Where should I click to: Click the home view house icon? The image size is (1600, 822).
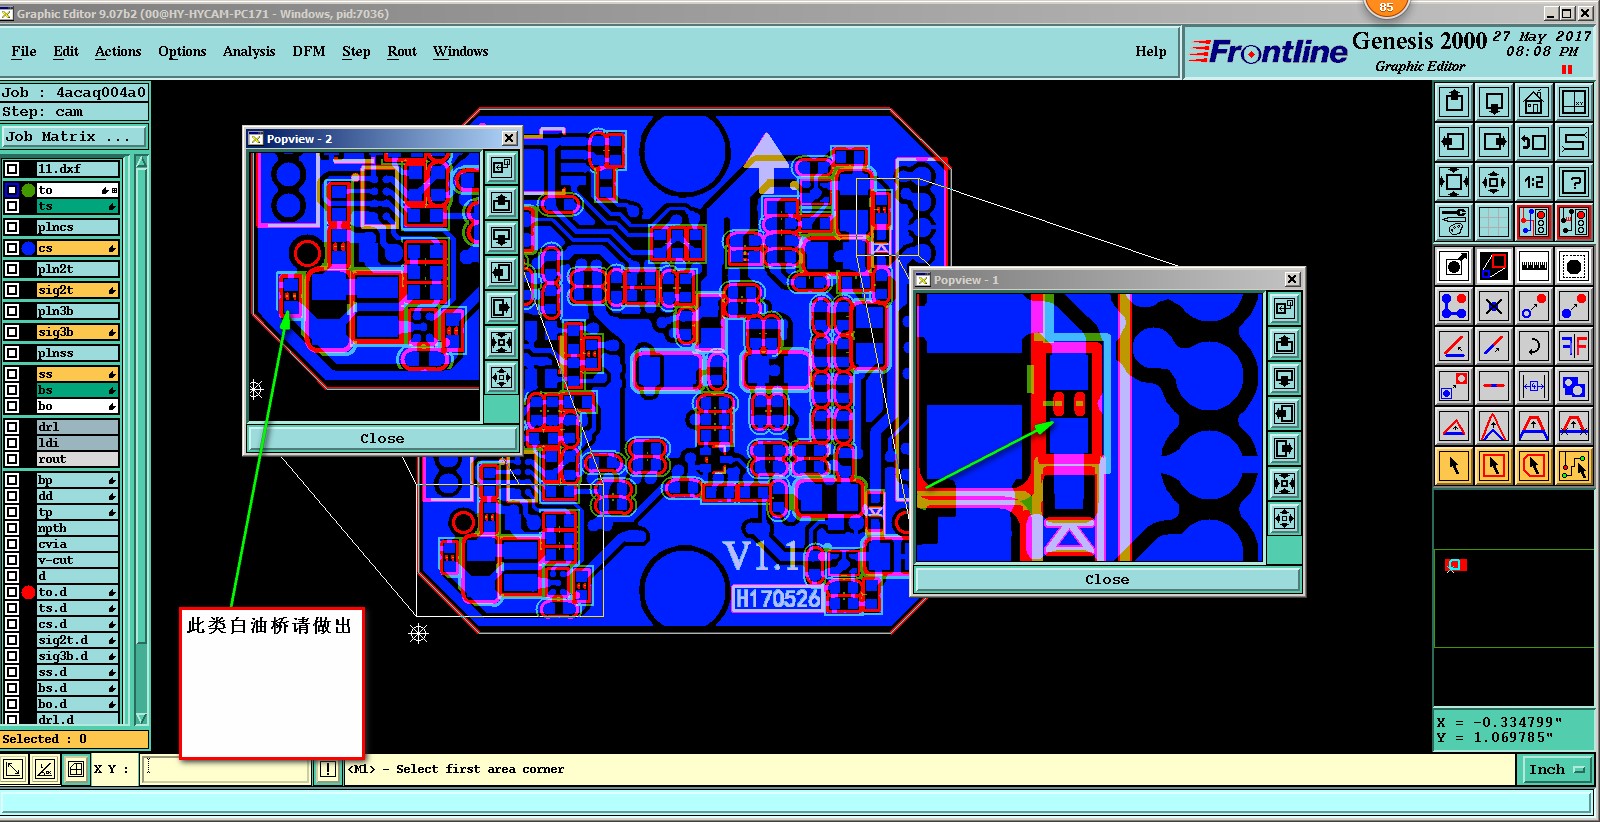click(1534, 102)
